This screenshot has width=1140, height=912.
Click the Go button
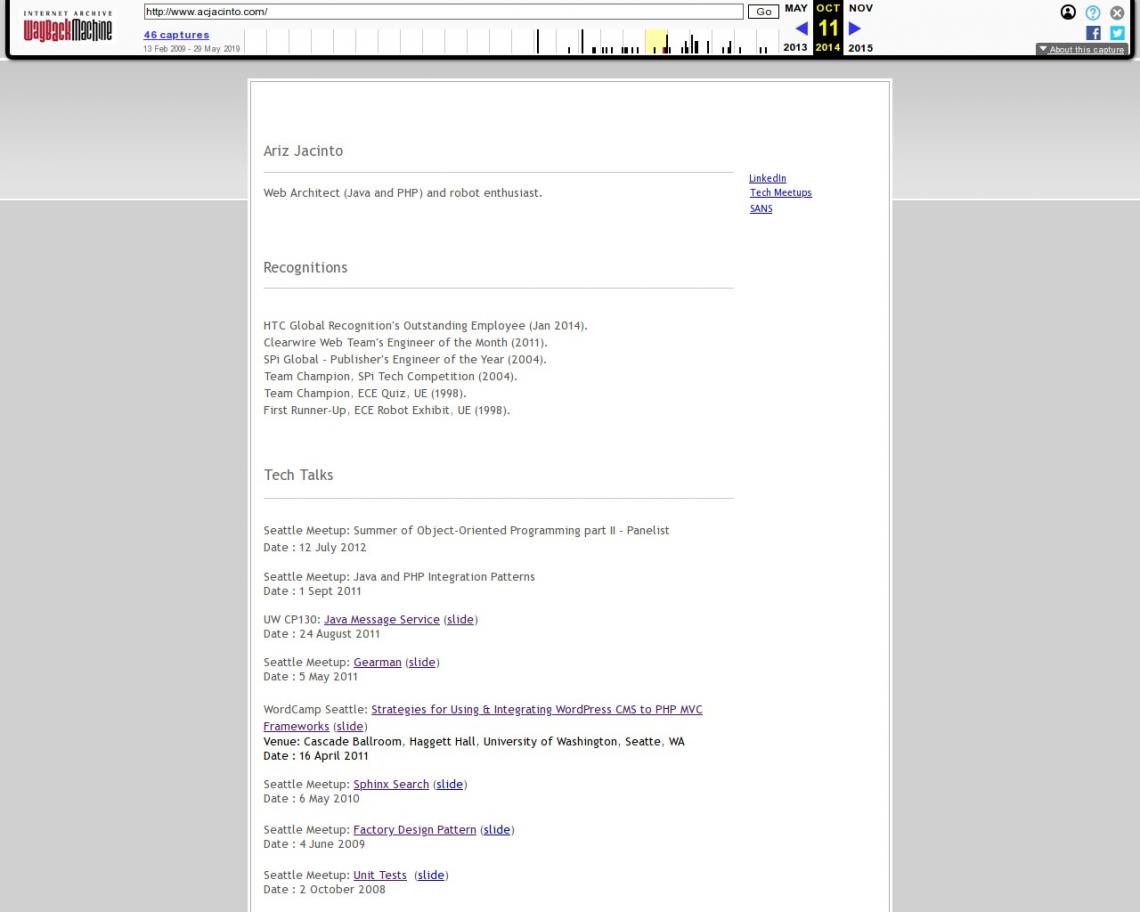[x=763, y=12]
